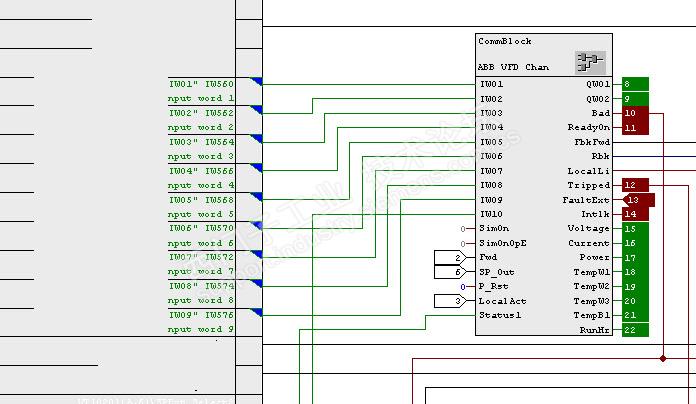Select the SimOnOpE input pin
Screen dimensions: 696x404
coord(503,243)
